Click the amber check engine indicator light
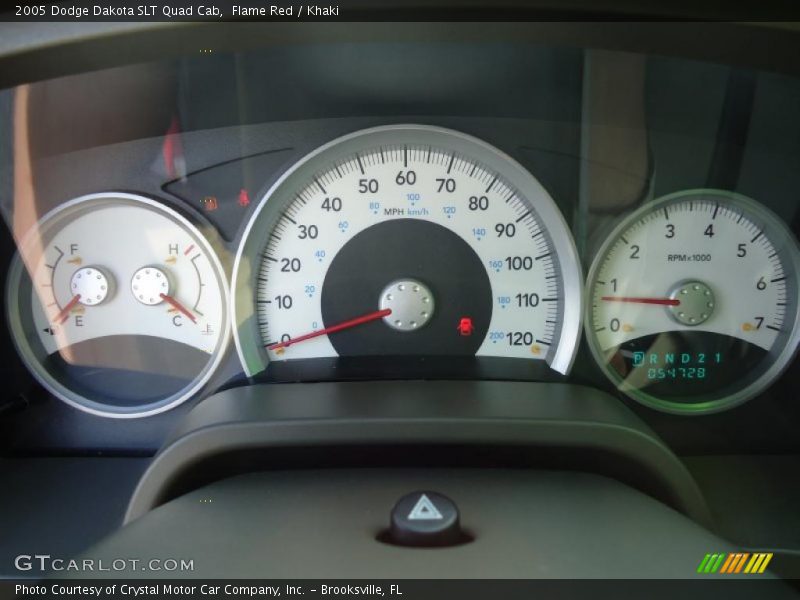Image resolution: width=800 pixels, height=600 pixels. tap(210, 202)
